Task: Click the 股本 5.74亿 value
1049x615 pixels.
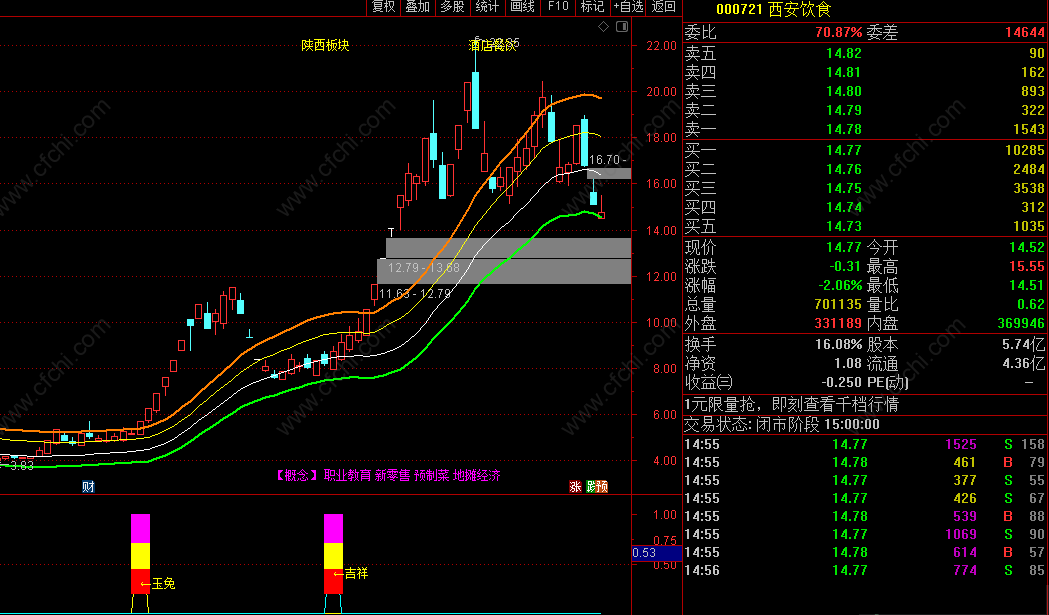Action: pyautogui.click(x=1023, y=345)
